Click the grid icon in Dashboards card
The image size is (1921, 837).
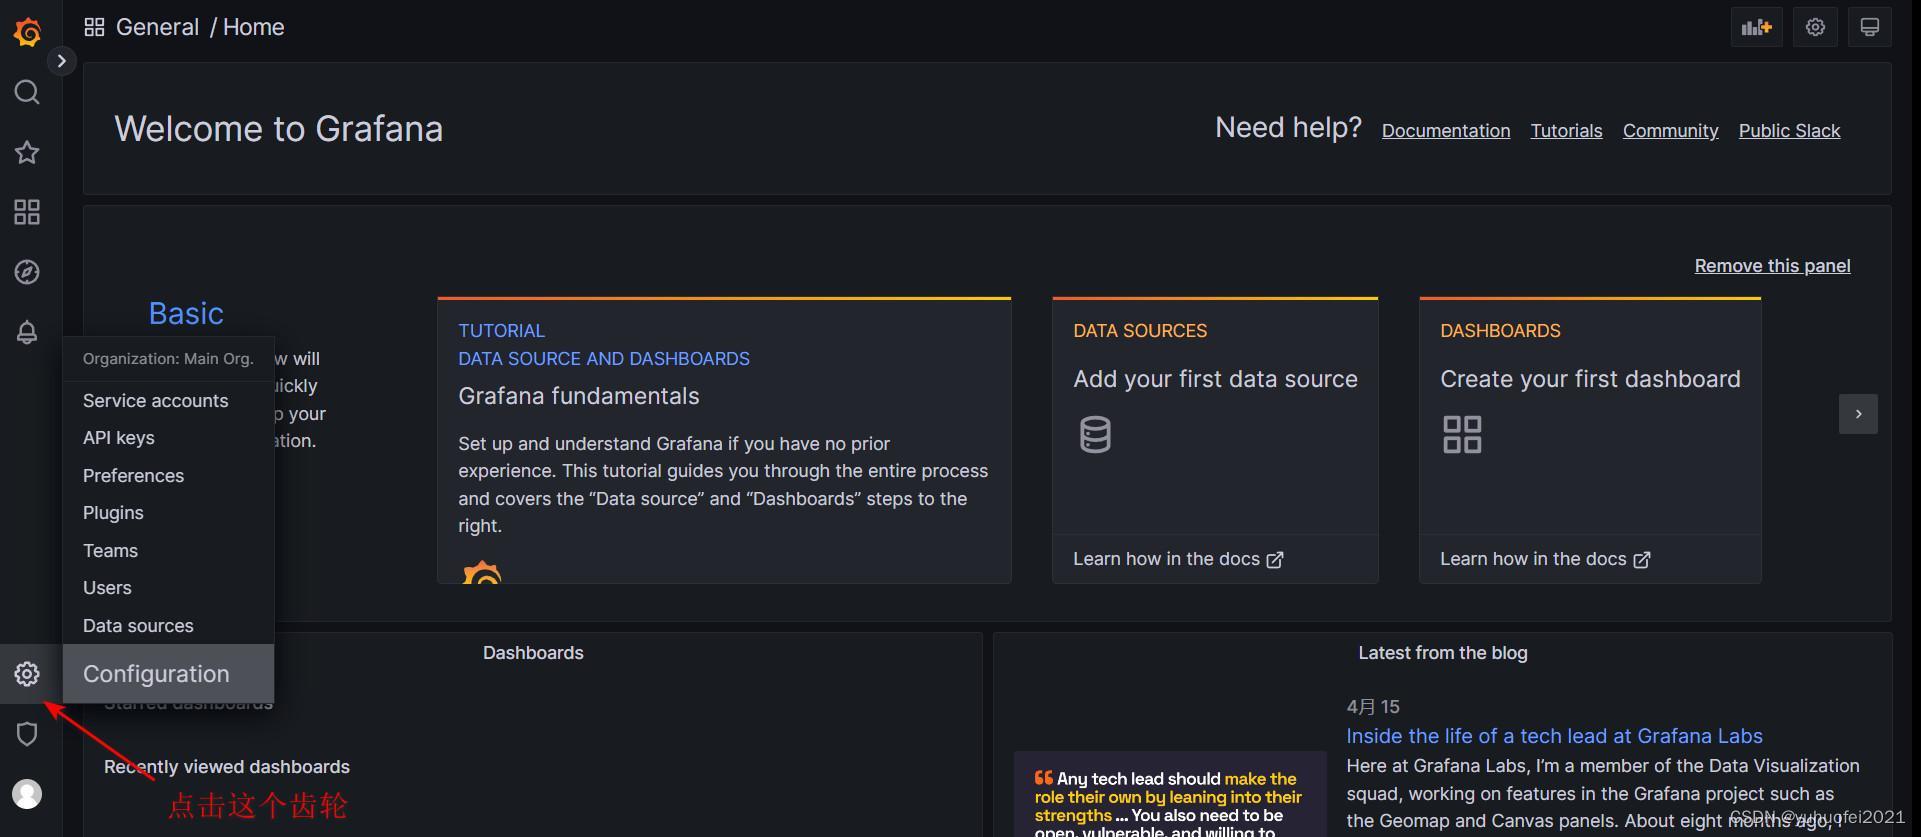click(1462, 435)
